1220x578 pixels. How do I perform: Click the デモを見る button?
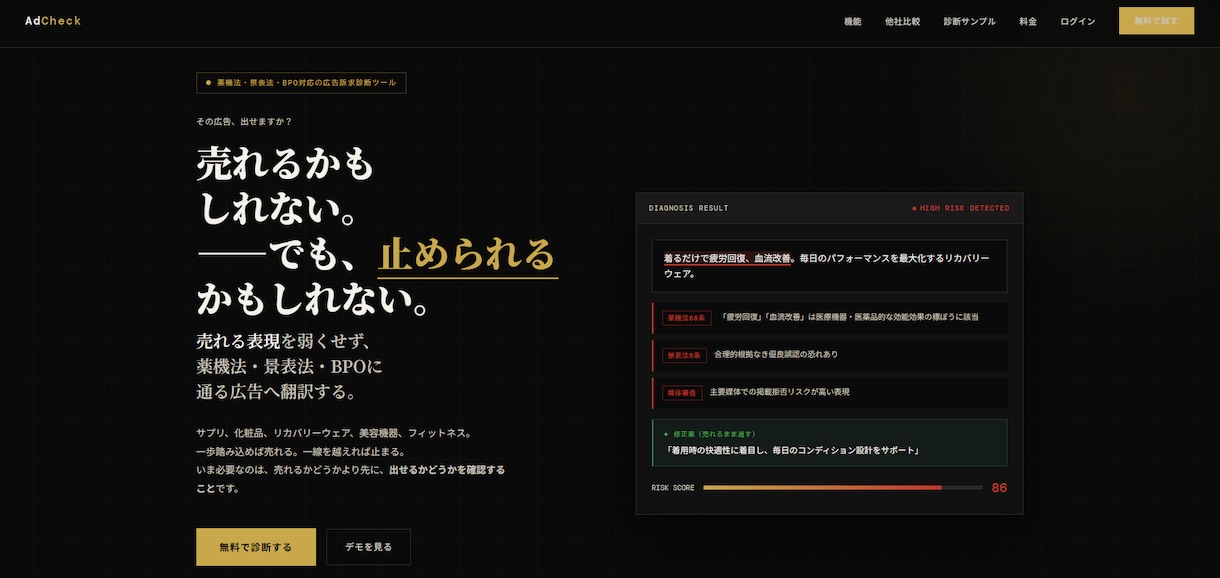coord(368,547)
